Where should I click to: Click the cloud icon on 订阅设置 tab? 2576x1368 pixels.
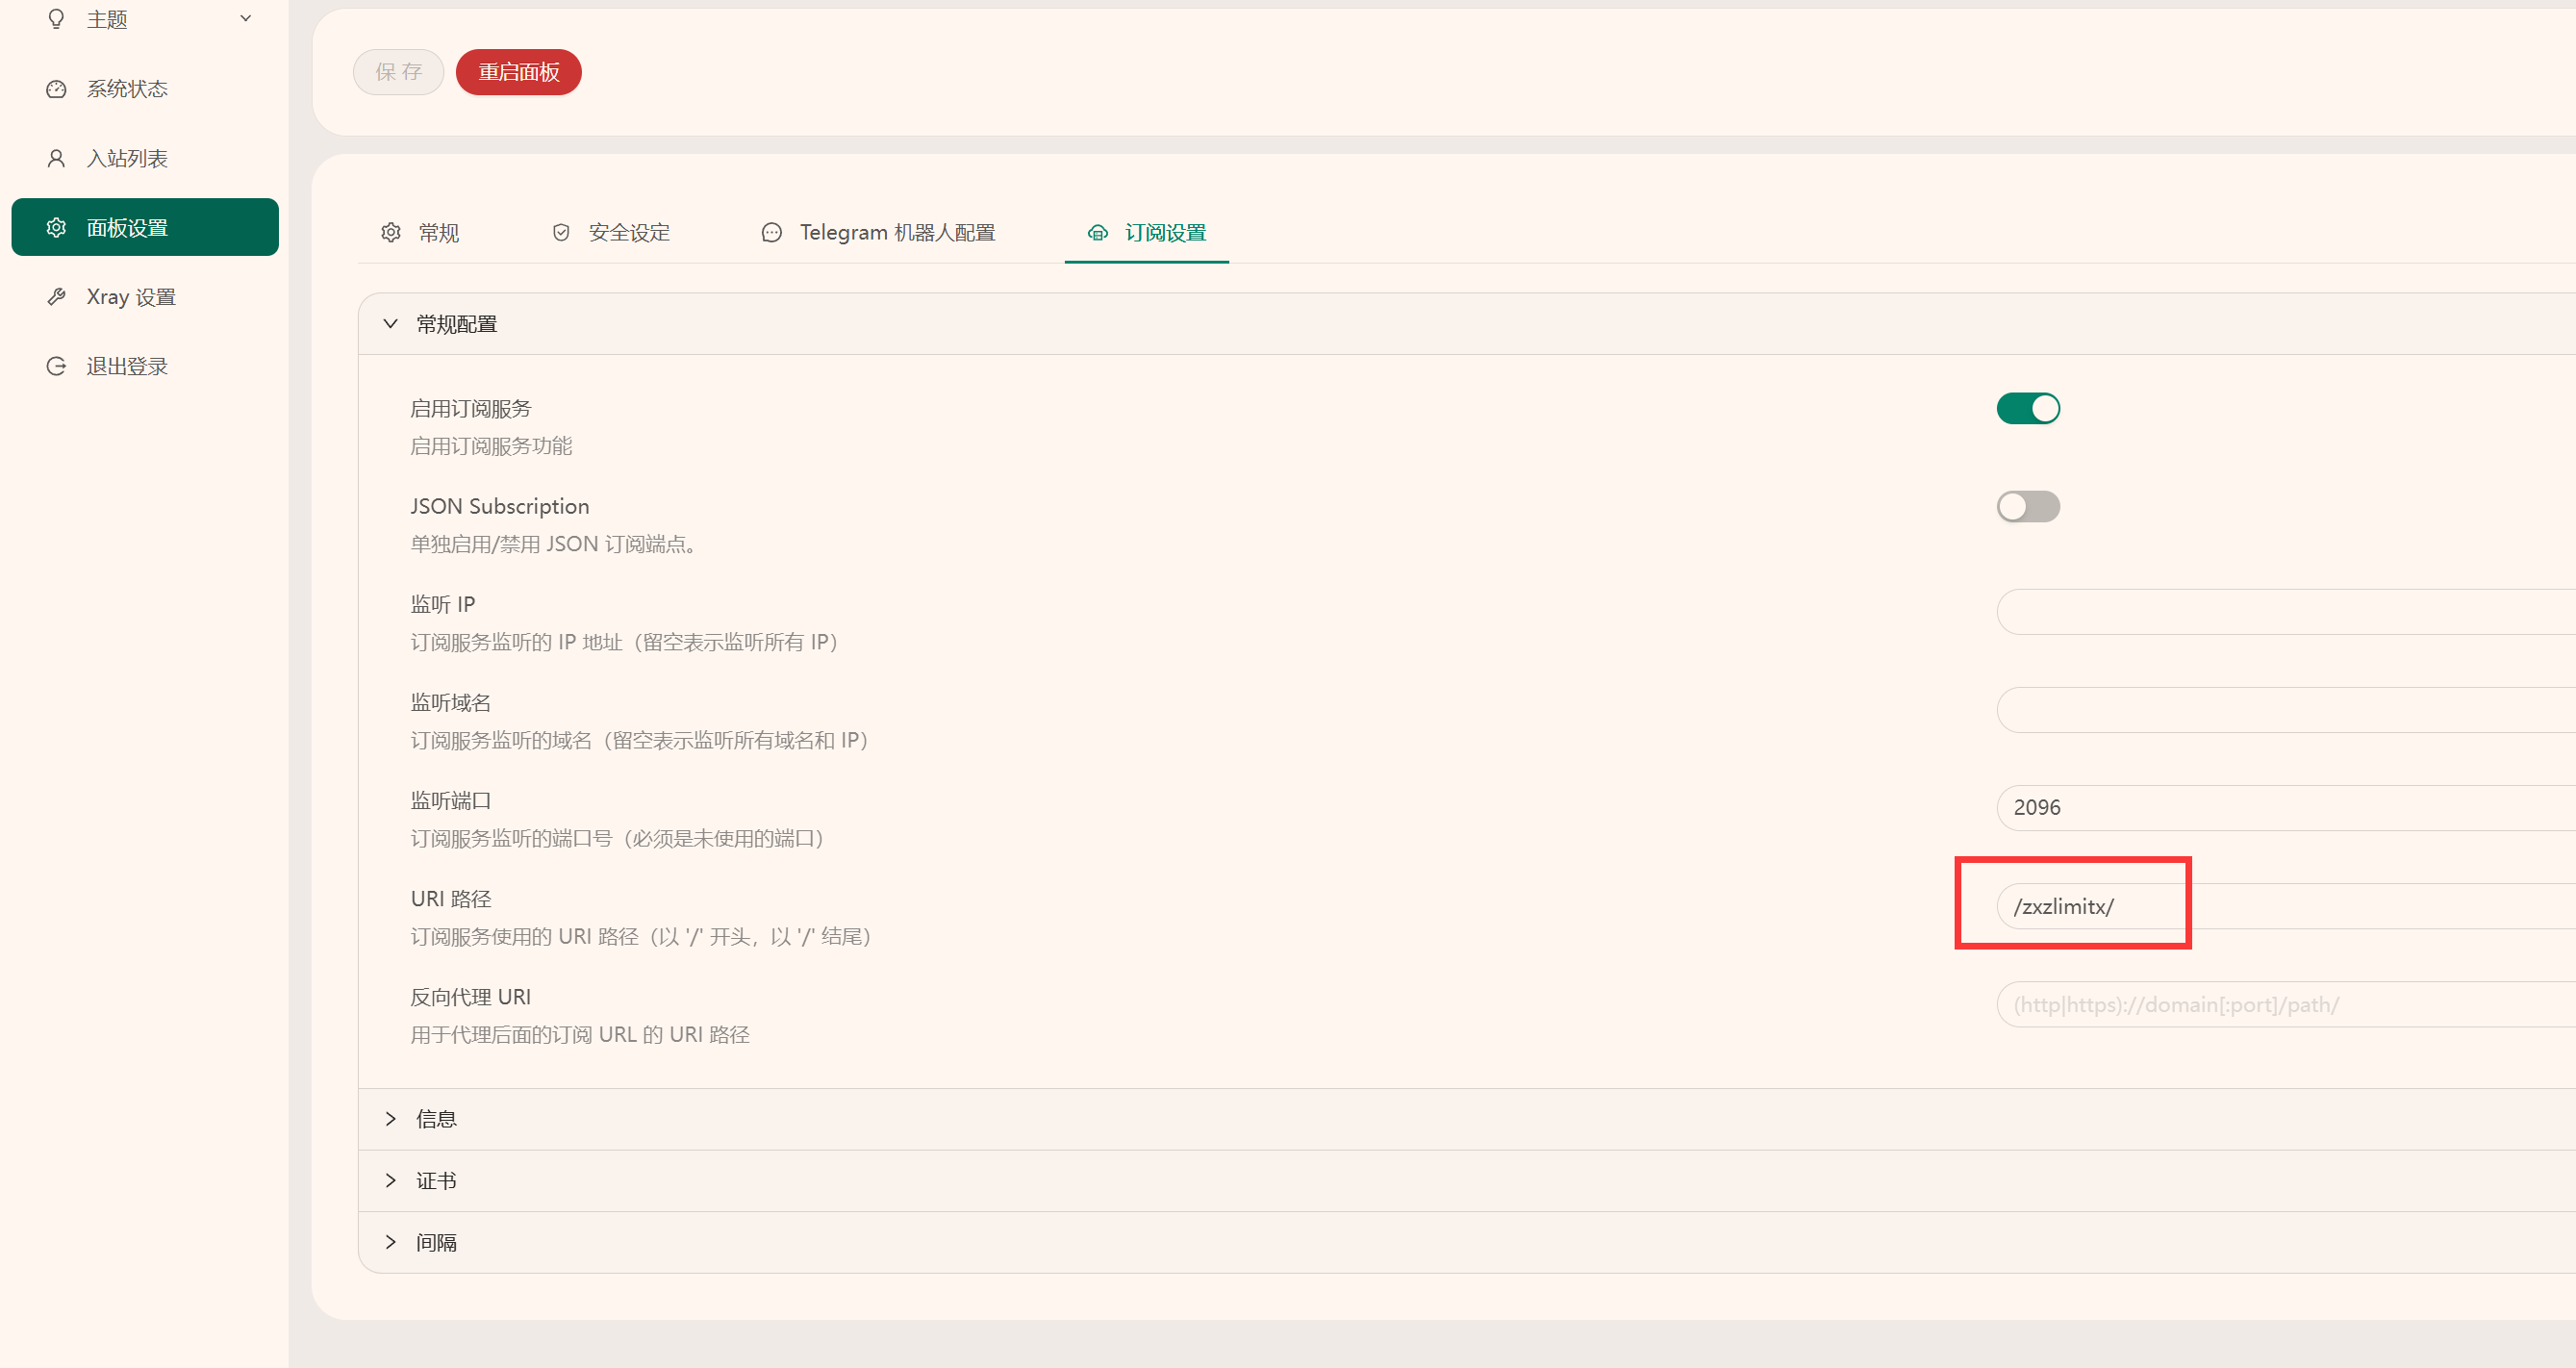point(1098,232)
